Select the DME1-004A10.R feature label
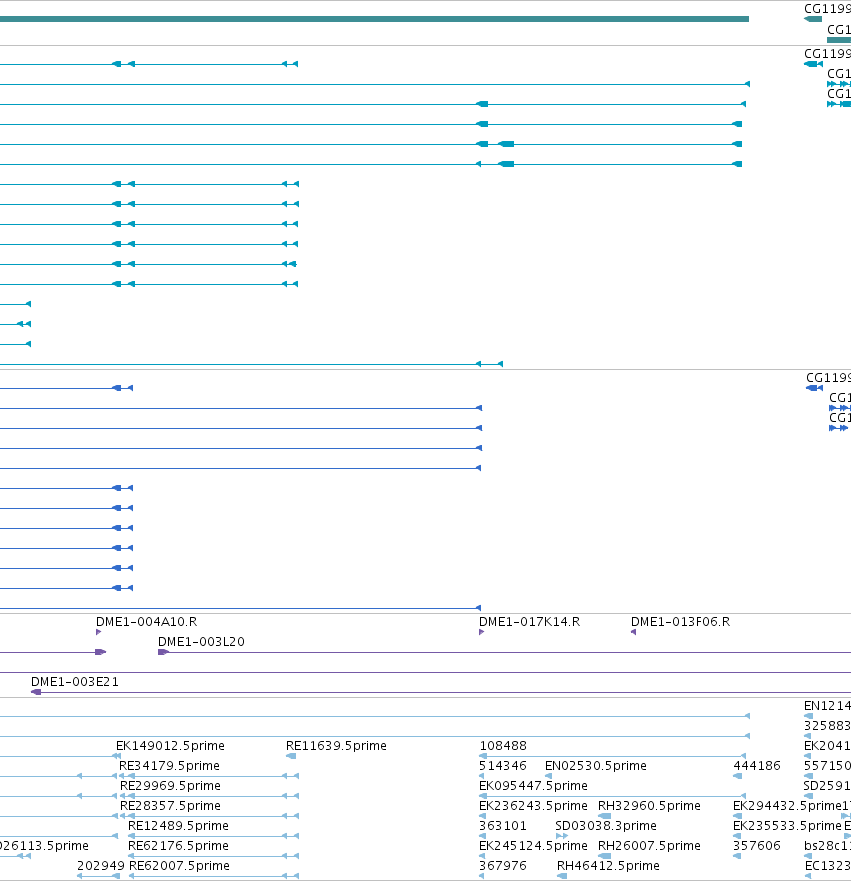Screen dimensions: 851x881 tap(146, 622)
